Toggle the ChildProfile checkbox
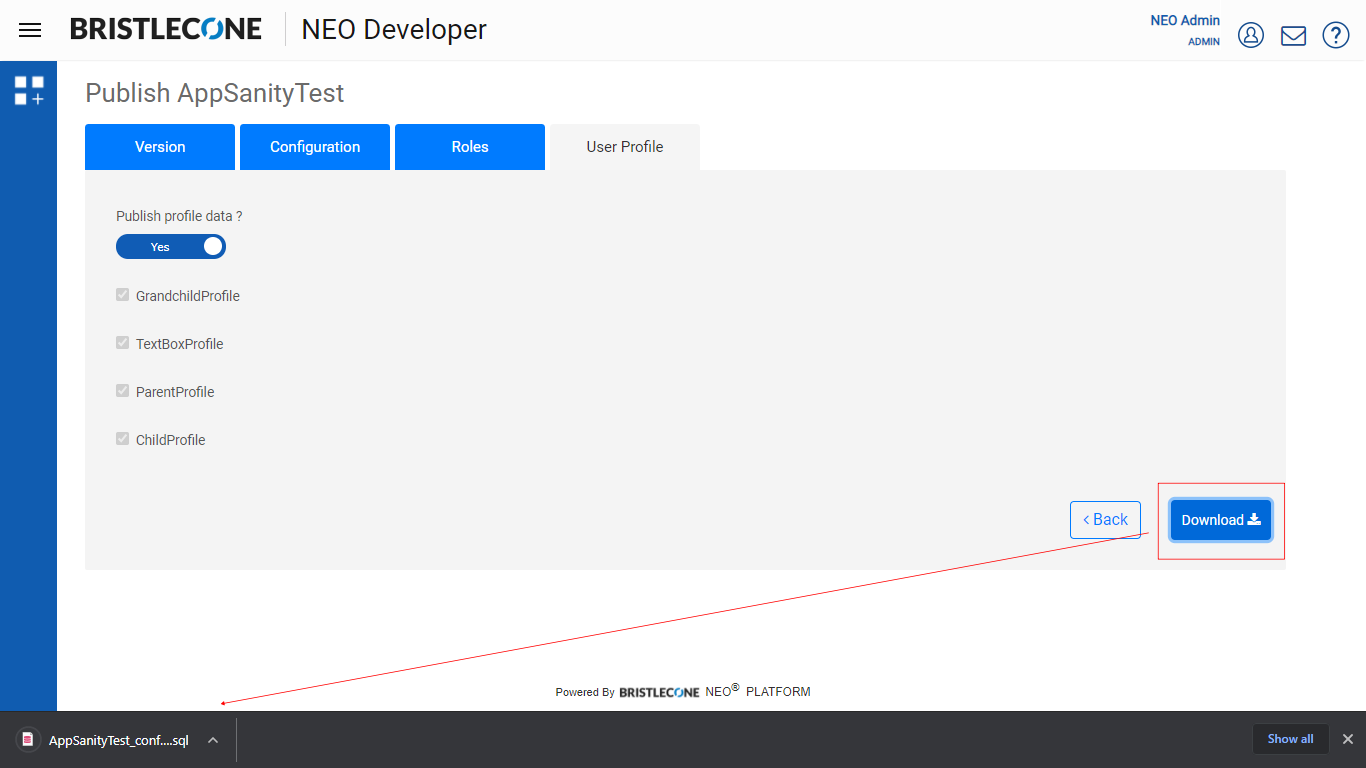Image resolution: width=1366 pixels, height=768 pixels. (x=123, y=439)
